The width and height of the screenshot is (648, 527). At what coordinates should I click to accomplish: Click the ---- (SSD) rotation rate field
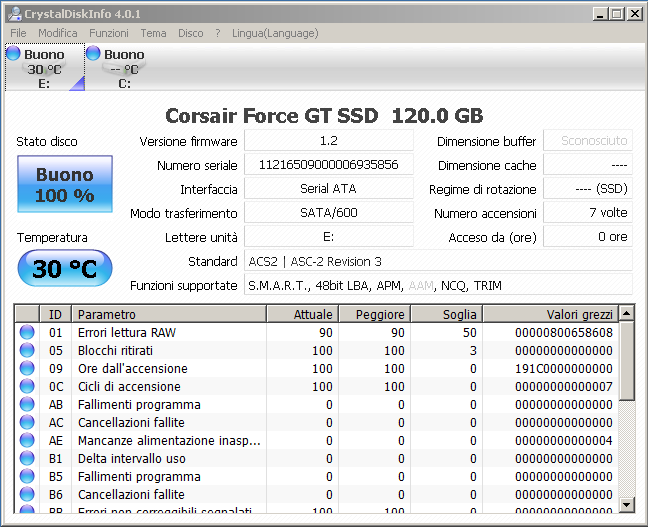[x=588, y=188]
